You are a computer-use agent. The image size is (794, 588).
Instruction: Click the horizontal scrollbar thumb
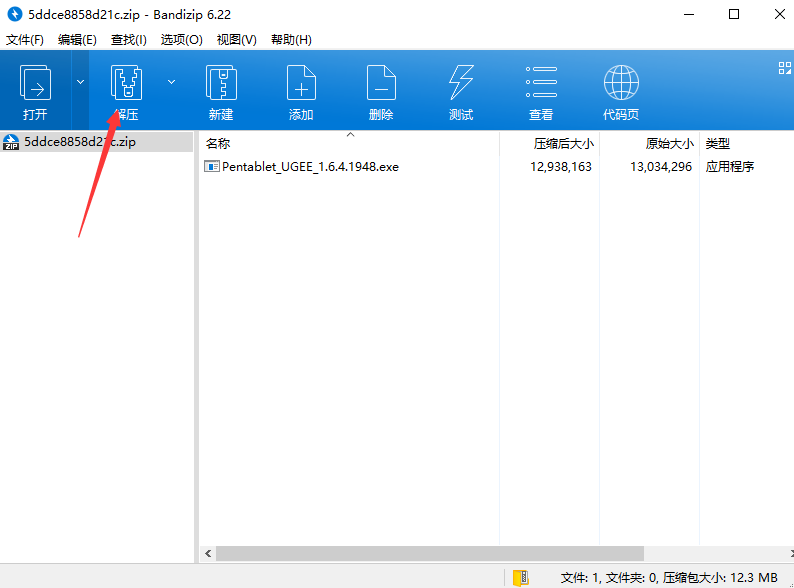pos(430,554)
